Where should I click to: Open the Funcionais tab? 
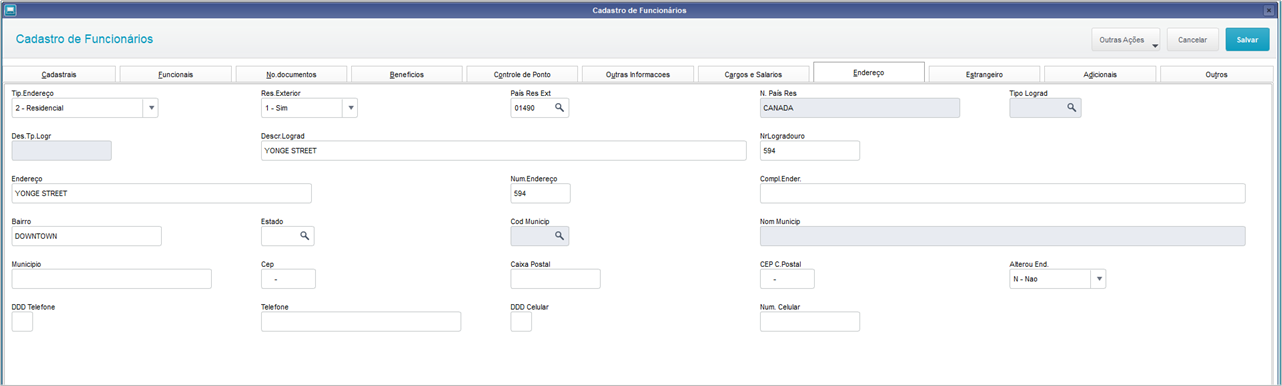pyautogui.click(x=175, y=75)
